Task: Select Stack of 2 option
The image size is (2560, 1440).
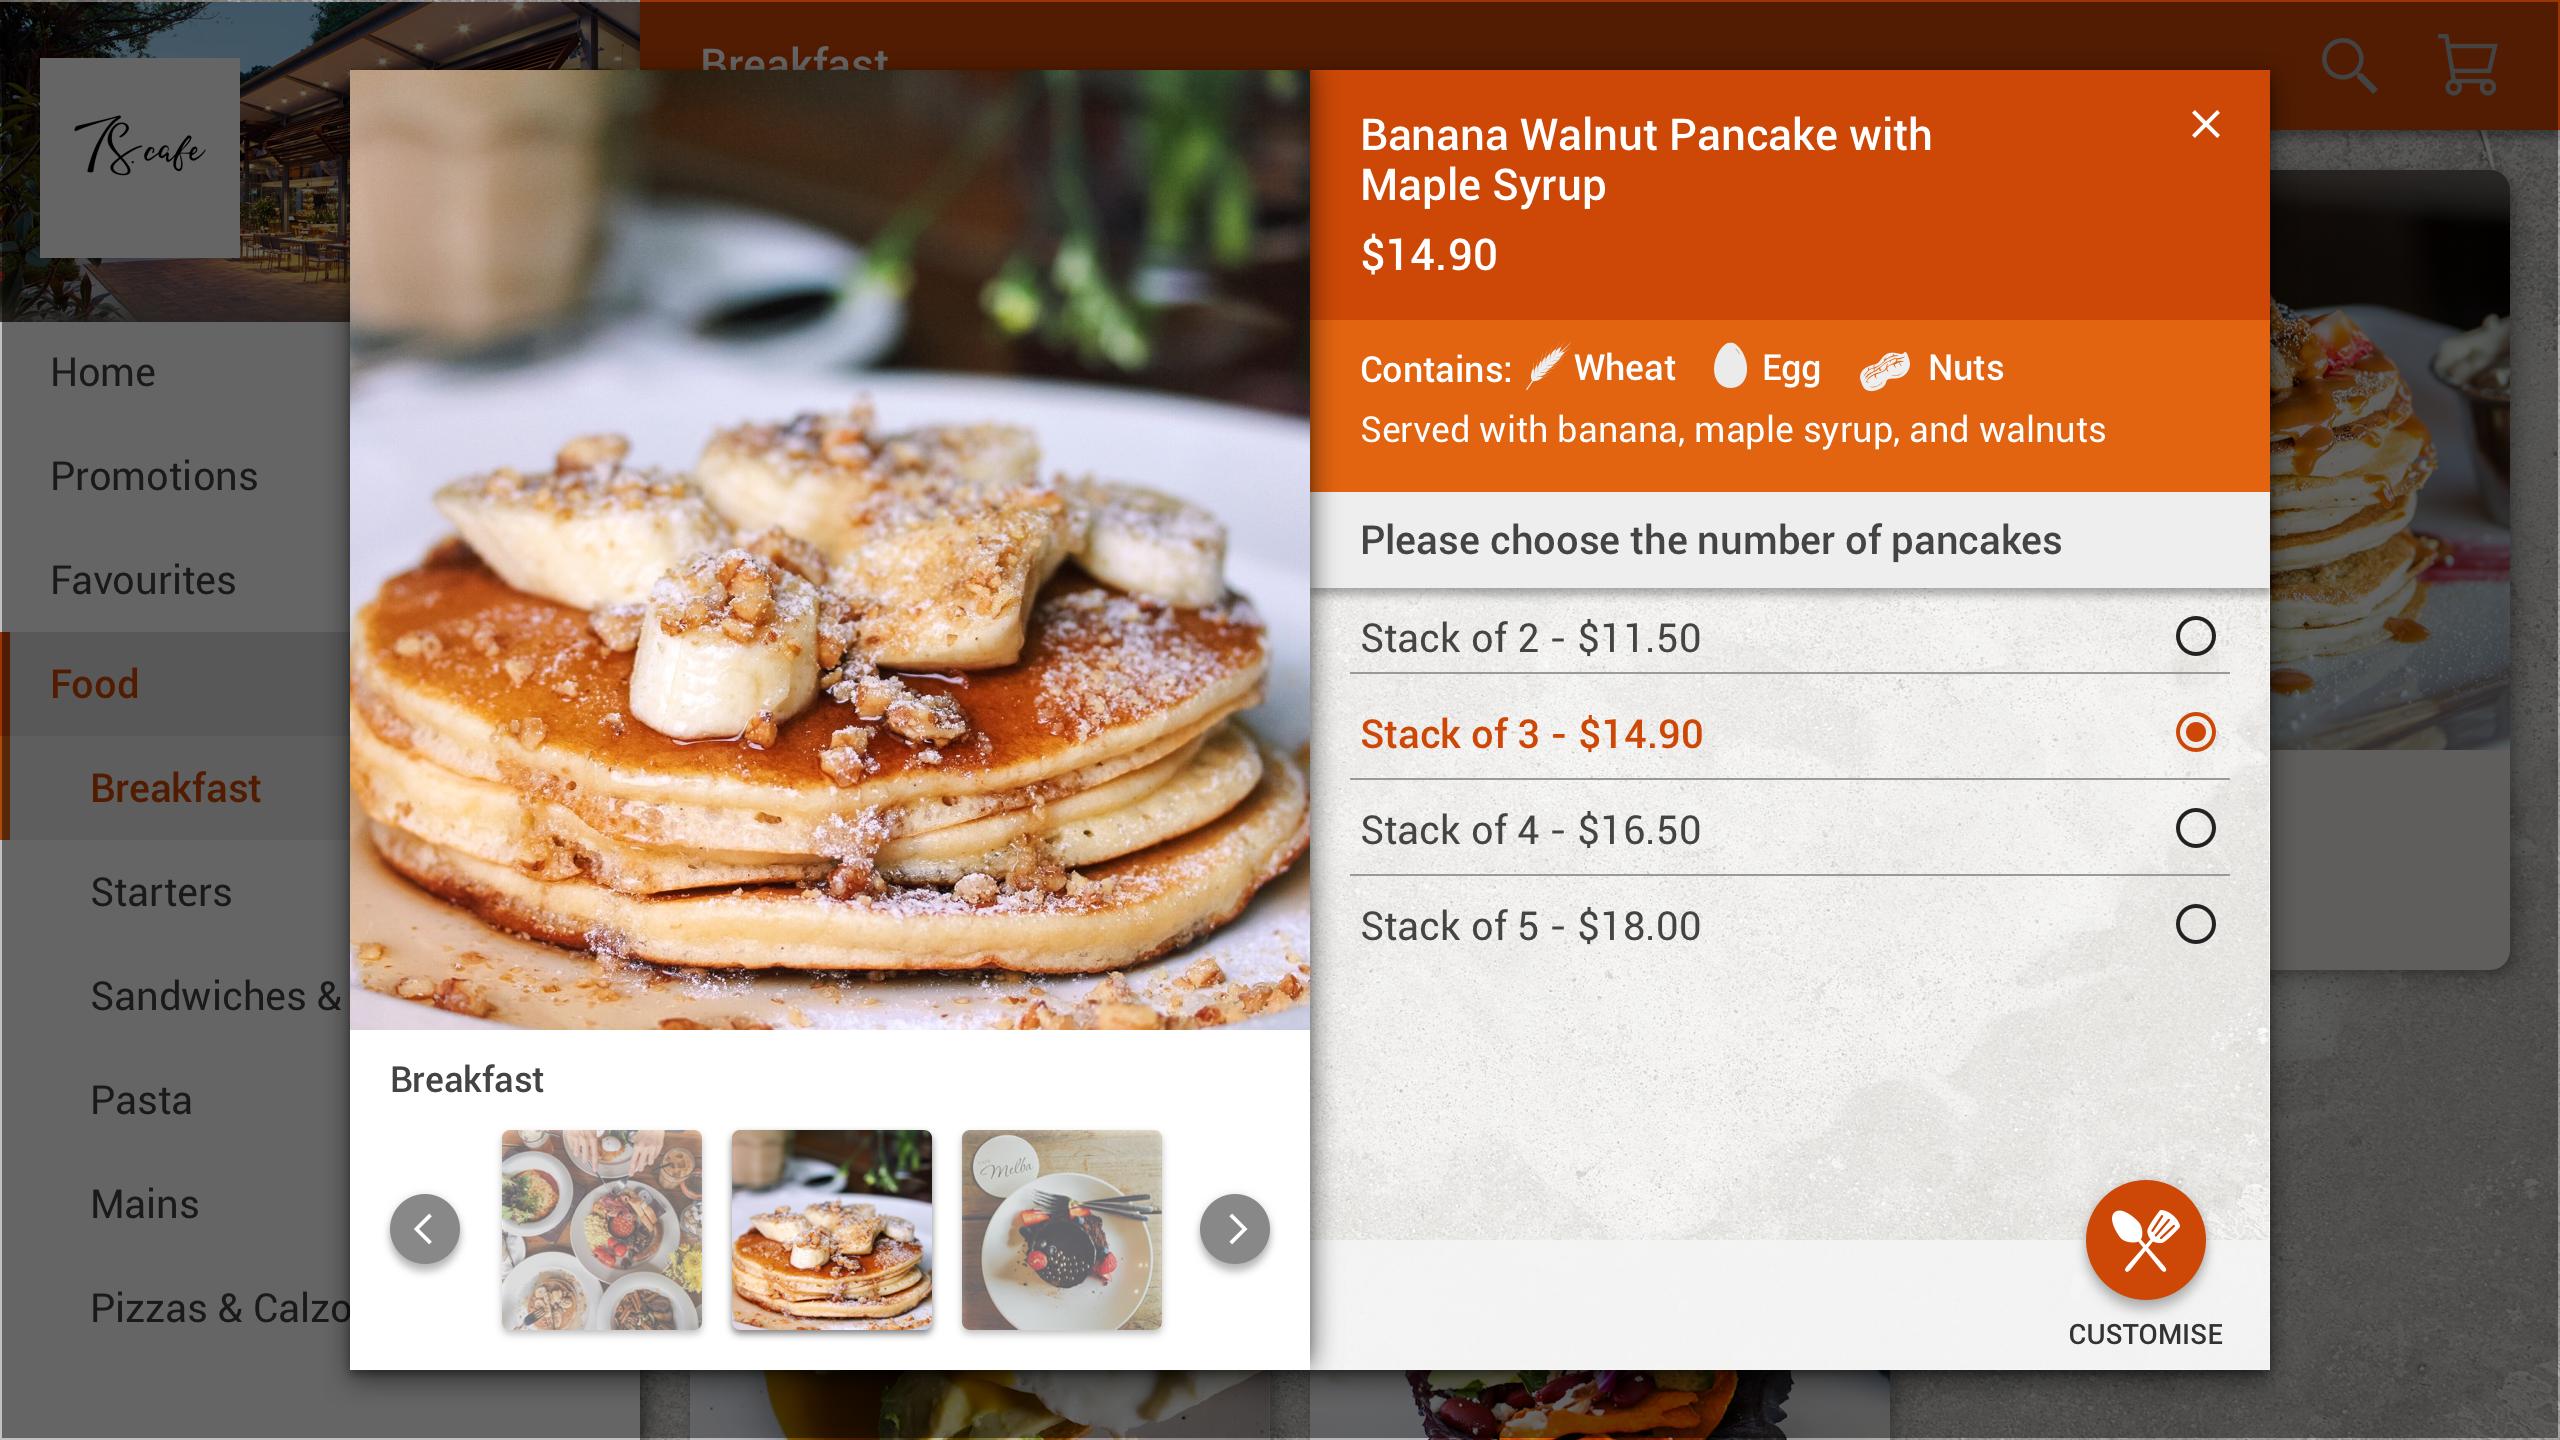Action: [x=2195, y=637]
